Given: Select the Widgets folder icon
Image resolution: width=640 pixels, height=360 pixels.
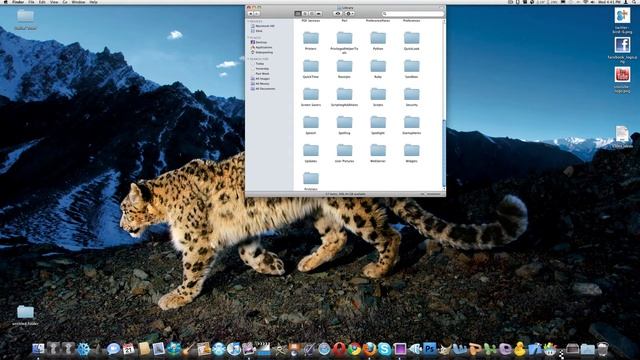Looking at the screenshot, I should (x=411, y=151).
